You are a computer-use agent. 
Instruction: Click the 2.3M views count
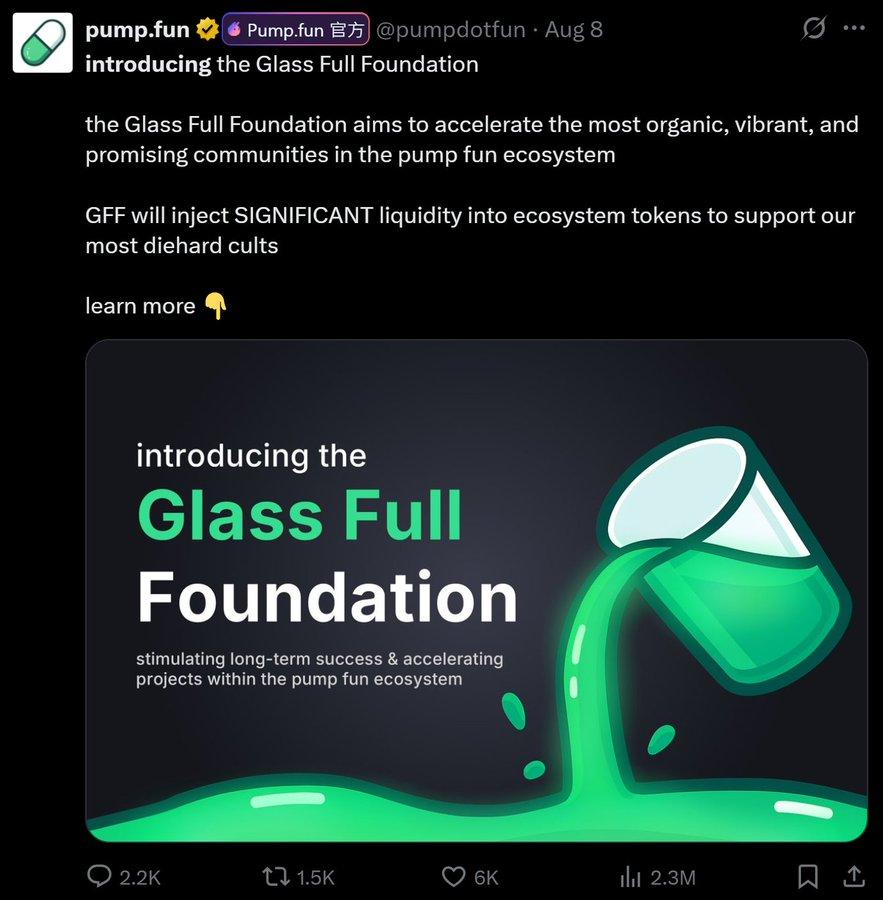[673, 877]
